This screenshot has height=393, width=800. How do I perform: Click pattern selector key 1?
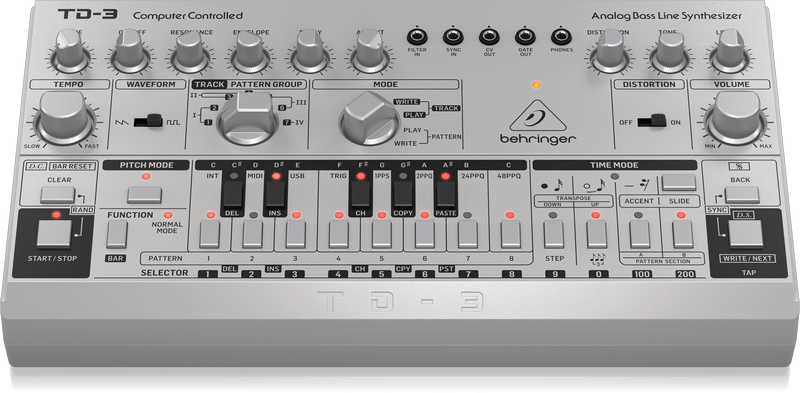(x=209, y=234)
